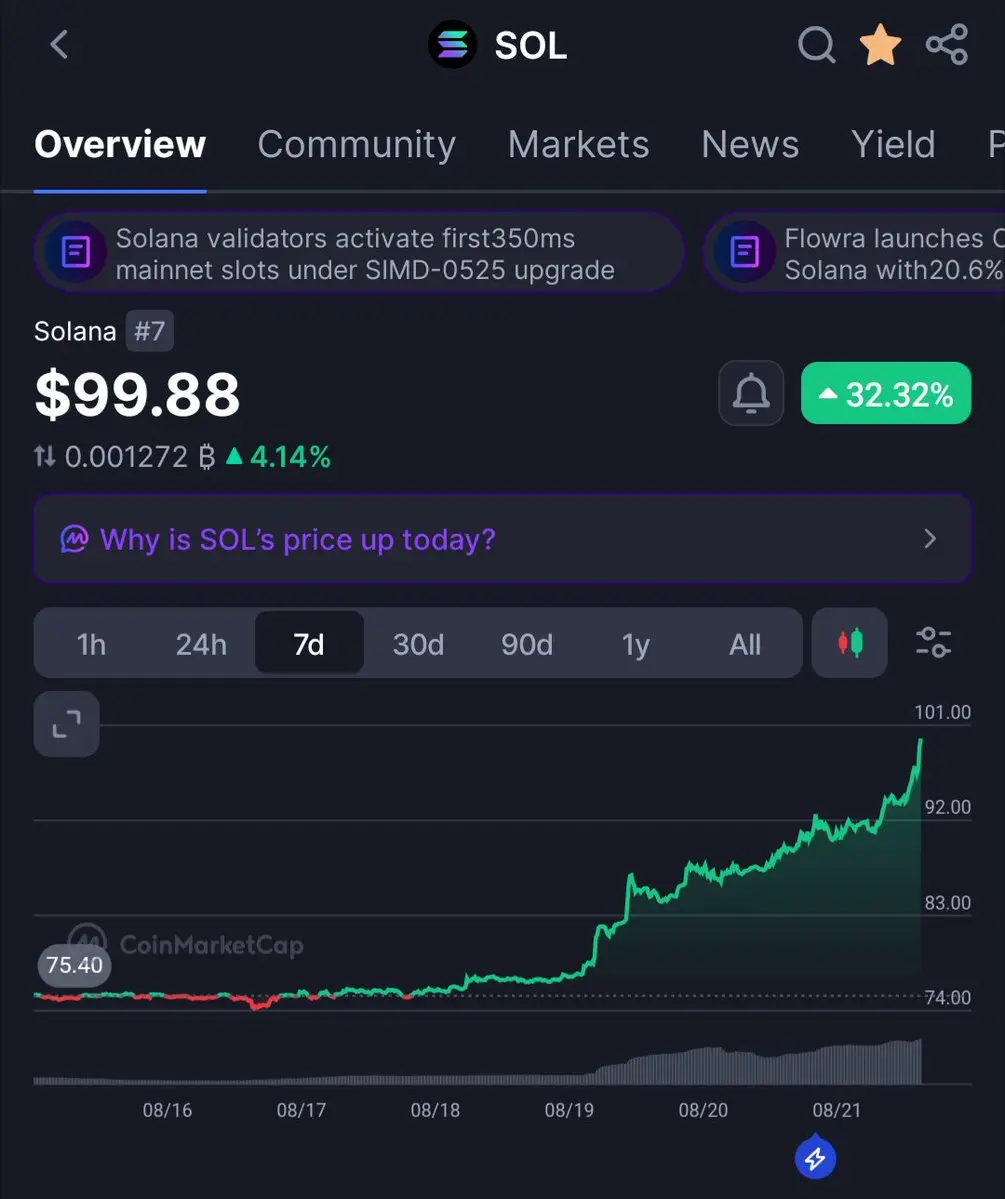Open the search magnifier icon

tap(816, 44)
